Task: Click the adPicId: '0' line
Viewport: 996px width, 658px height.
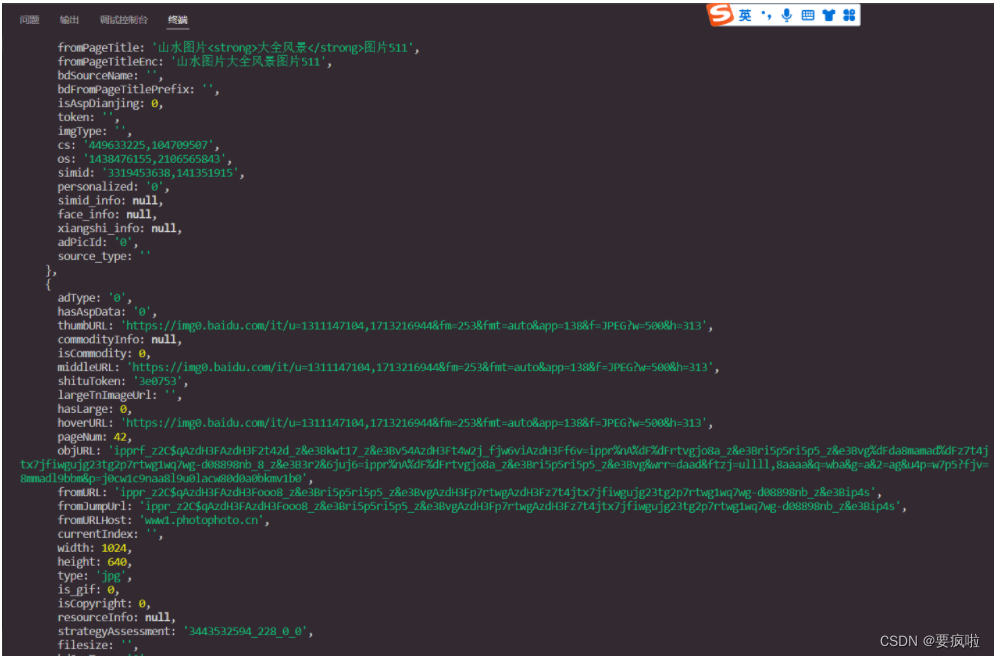Action: [98, 243]
